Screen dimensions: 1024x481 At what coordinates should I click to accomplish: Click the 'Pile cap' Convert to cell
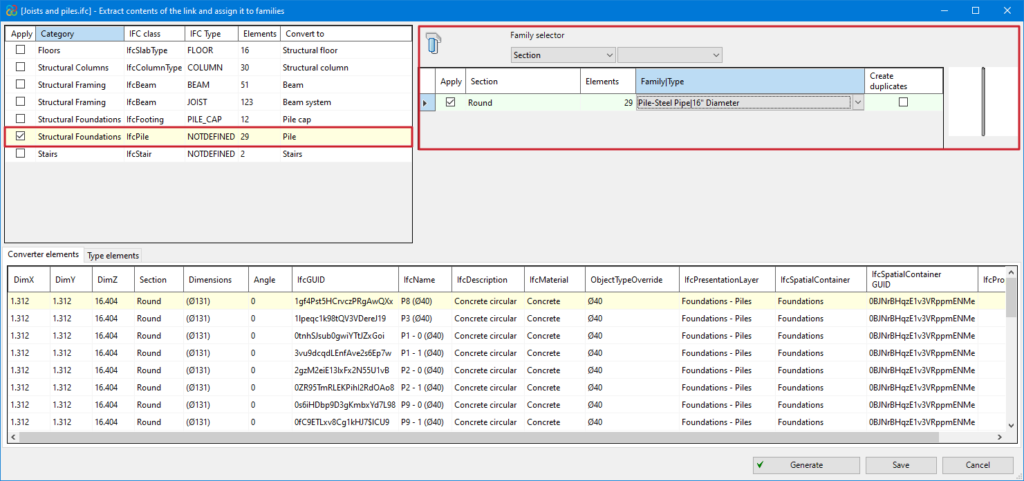coord(345,119)
